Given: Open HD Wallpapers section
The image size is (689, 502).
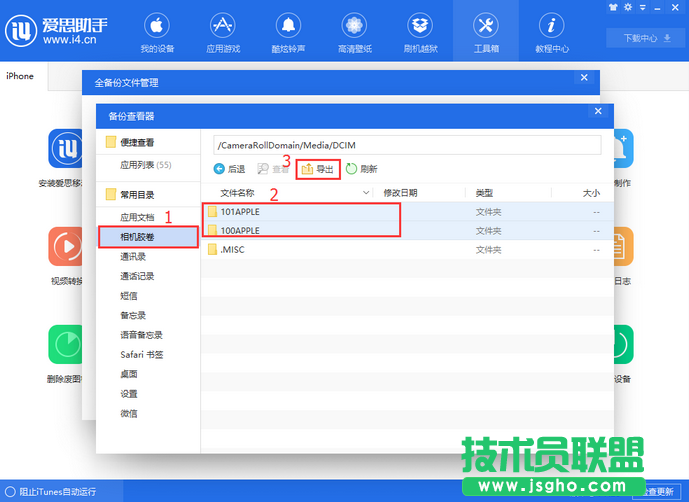Looking at the screenshot, I should [x=354, y=33].
